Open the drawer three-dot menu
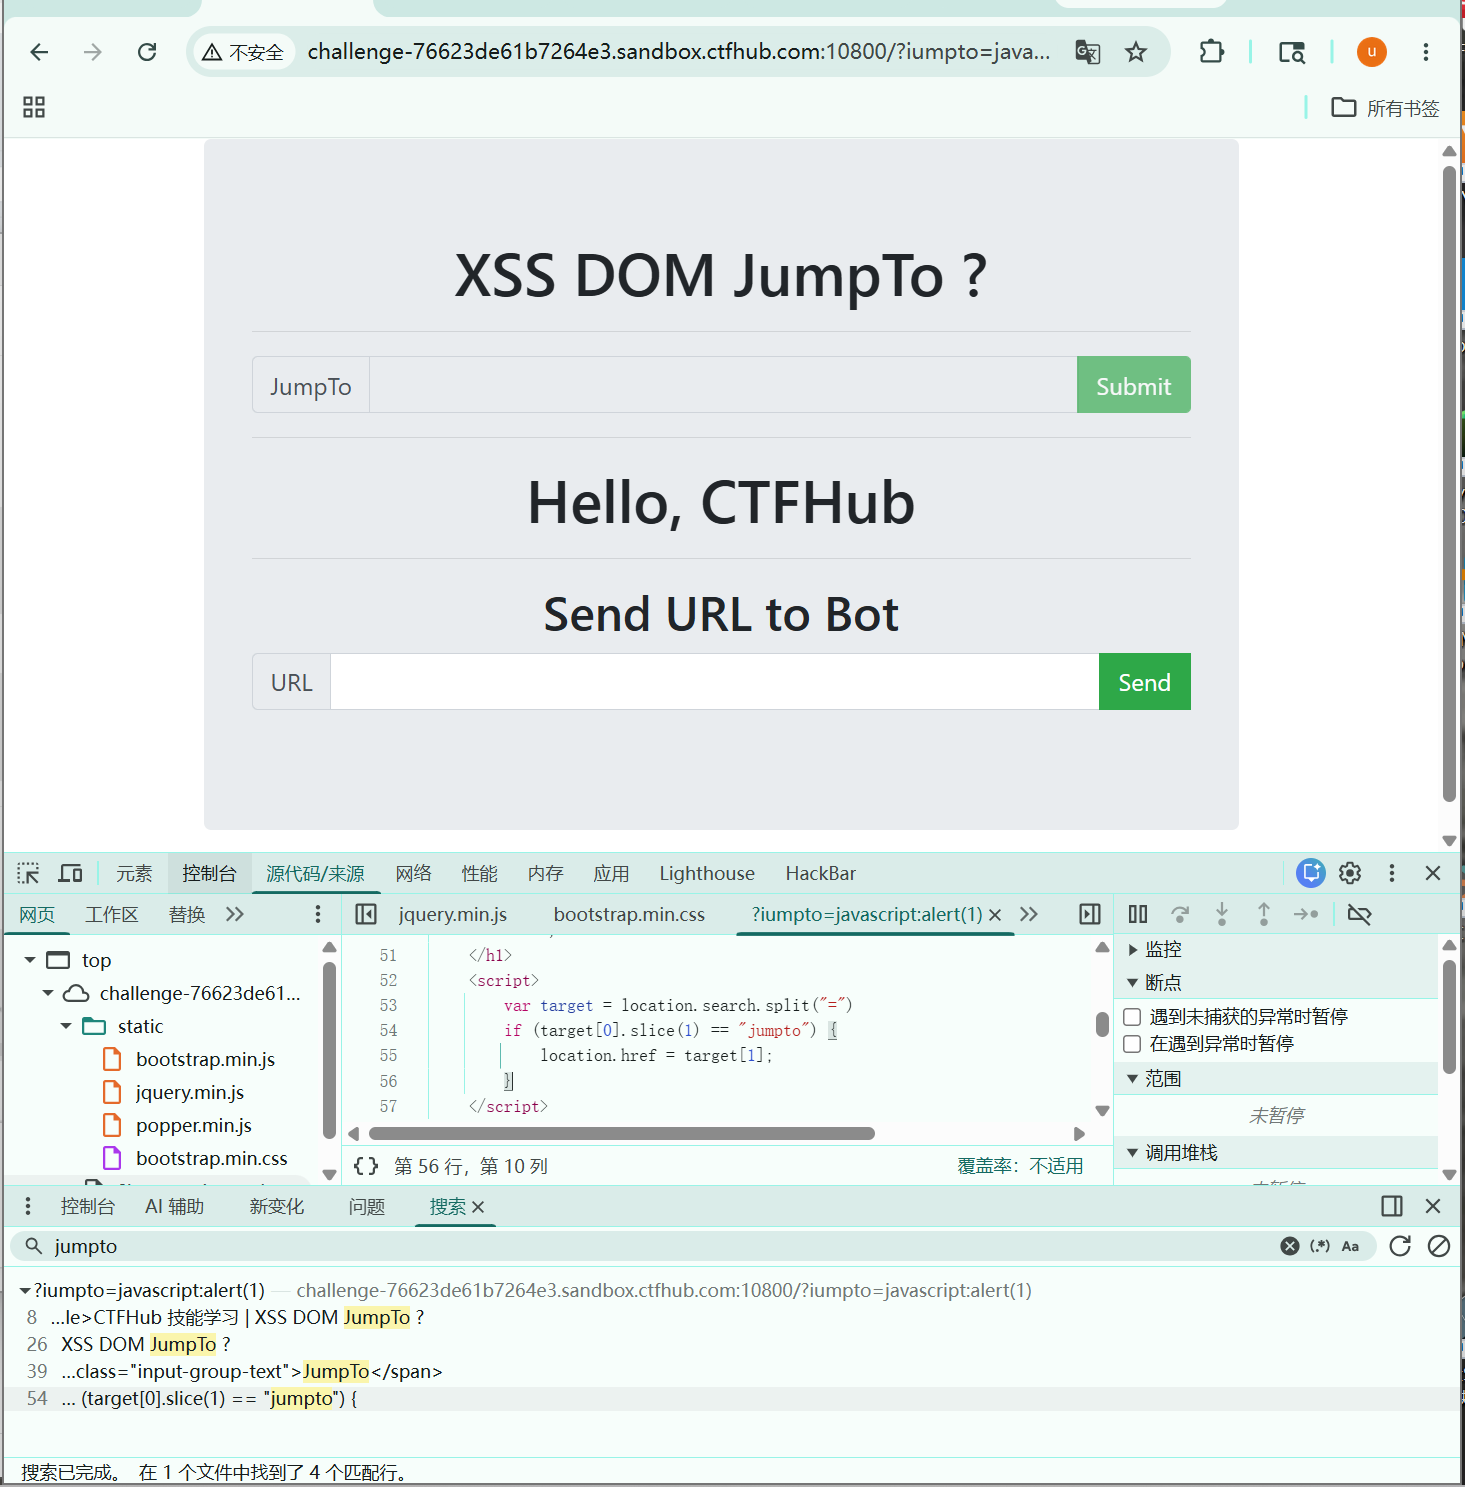This screenshot has width=1465, height=1487. pos(28,1206)
